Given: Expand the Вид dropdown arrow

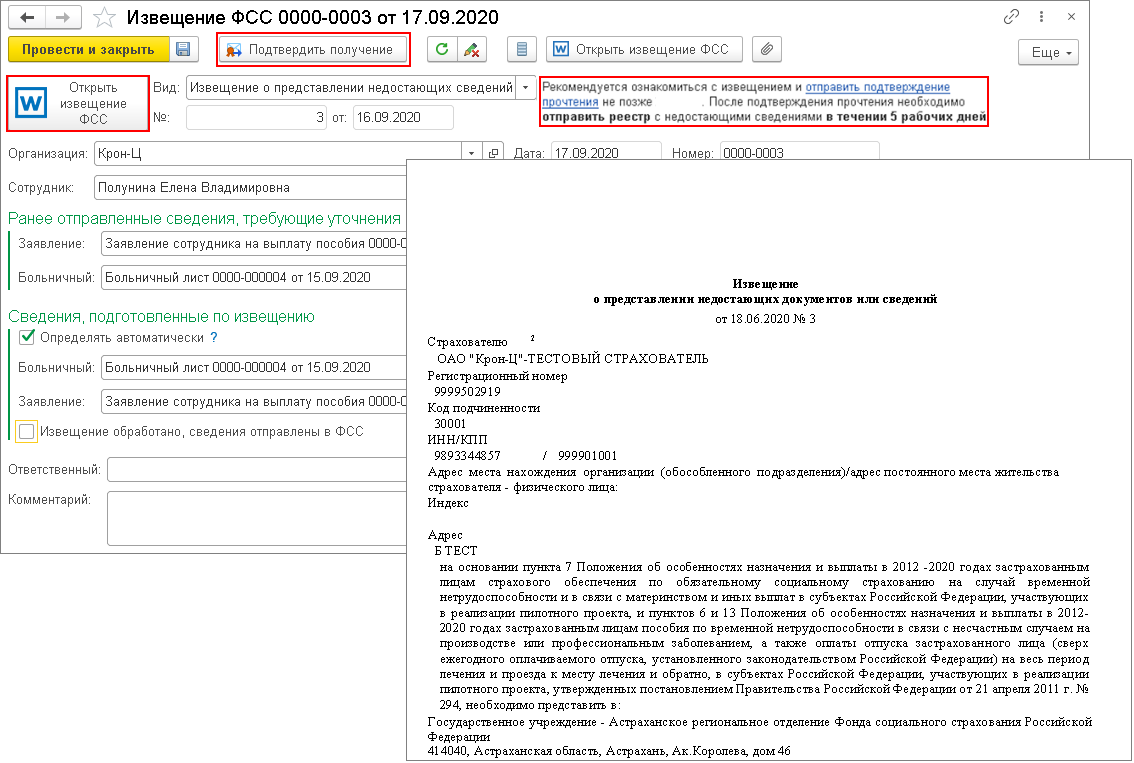Looking at the screenshot, I should tap(526, 88).
